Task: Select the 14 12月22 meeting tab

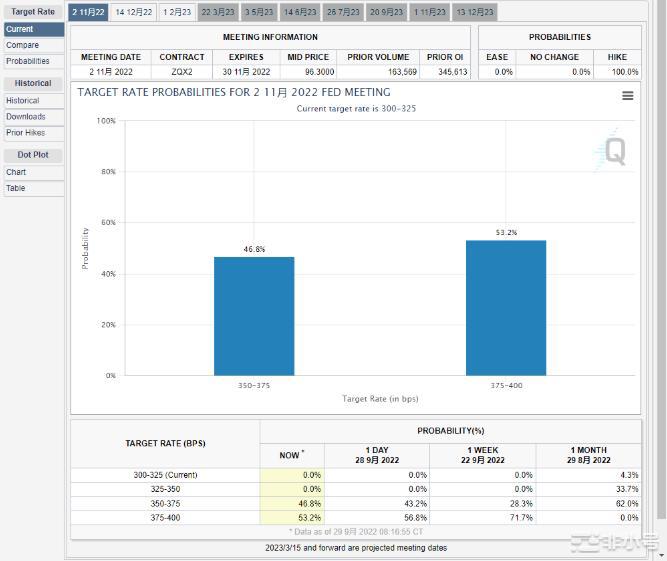Action: pyautogui.click(x=133, y=12)
